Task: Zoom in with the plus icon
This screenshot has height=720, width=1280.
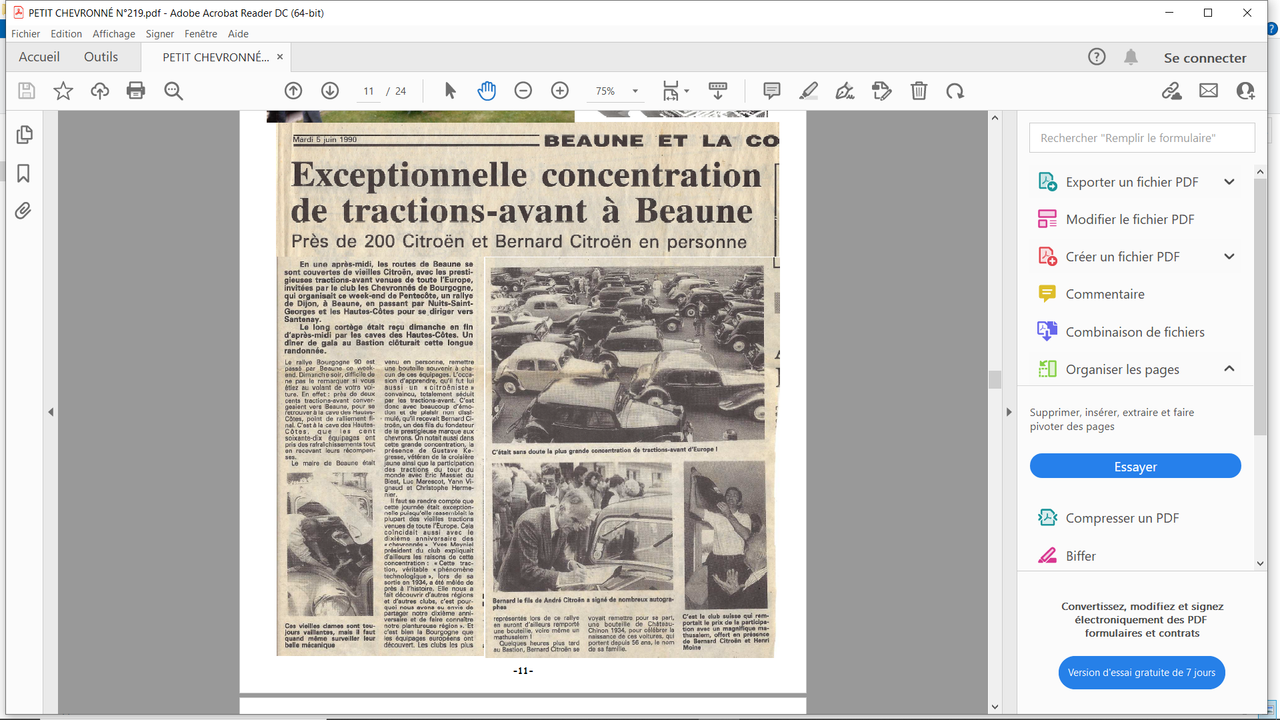Action: (560, 91)
